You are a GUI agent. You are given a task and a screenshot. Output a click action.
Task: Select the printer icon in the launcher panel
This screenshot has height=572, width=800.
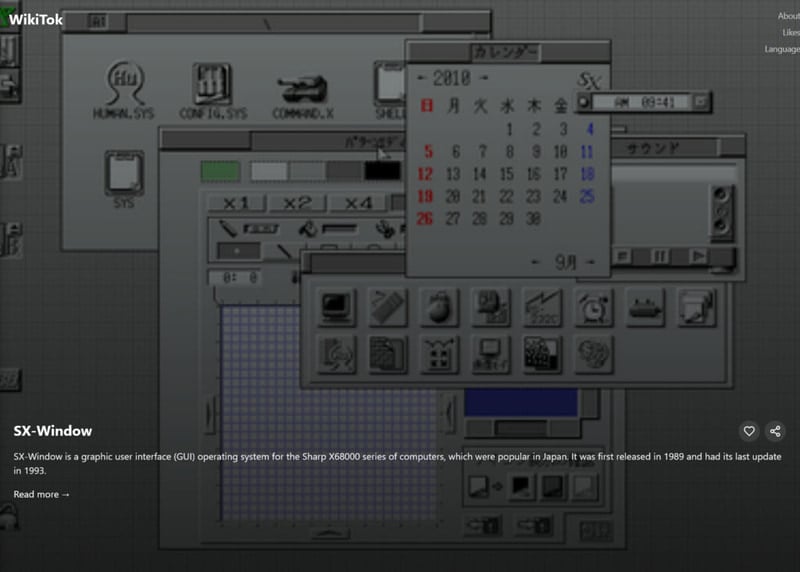[x=697, y=307]
